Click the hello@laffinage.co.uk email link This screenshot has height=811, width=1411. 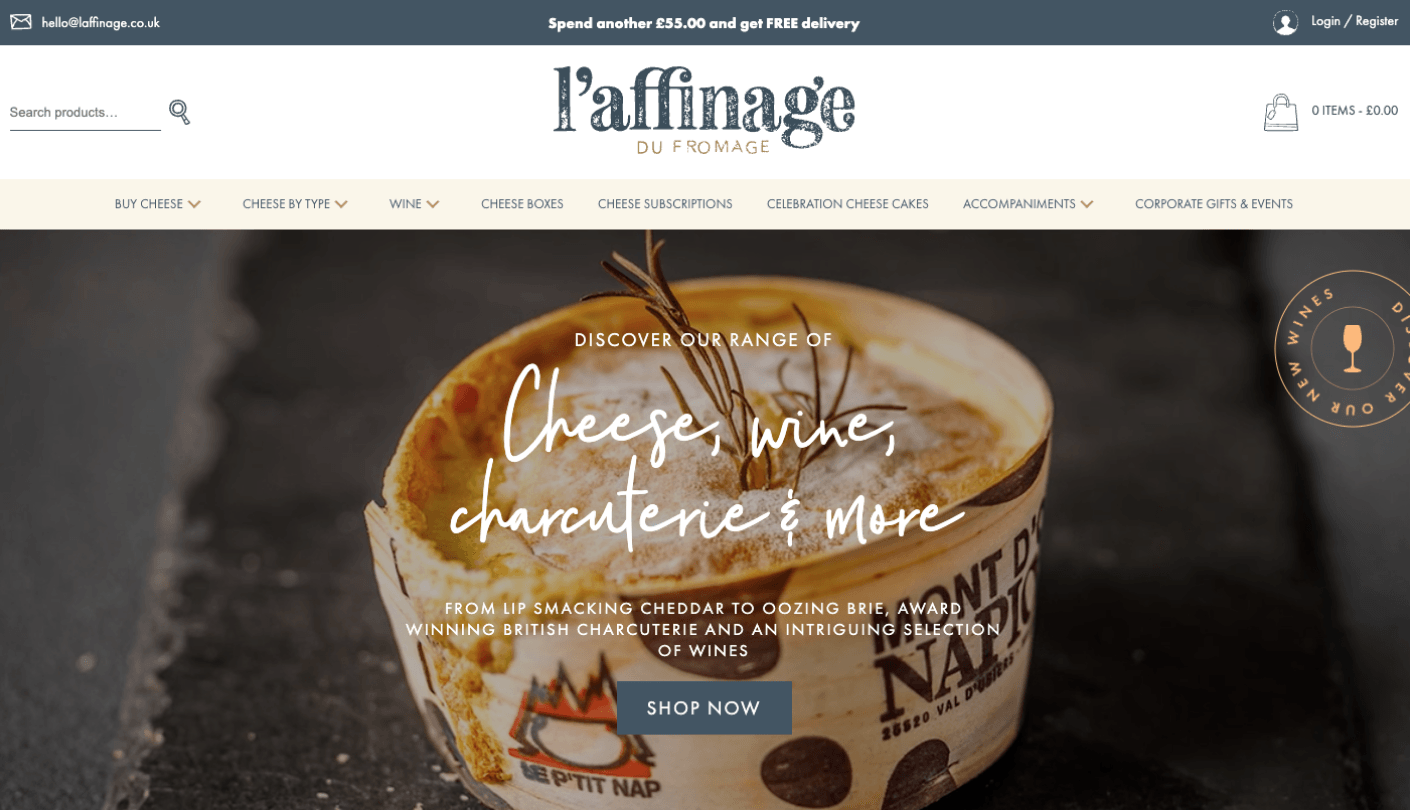click(100, 22)
